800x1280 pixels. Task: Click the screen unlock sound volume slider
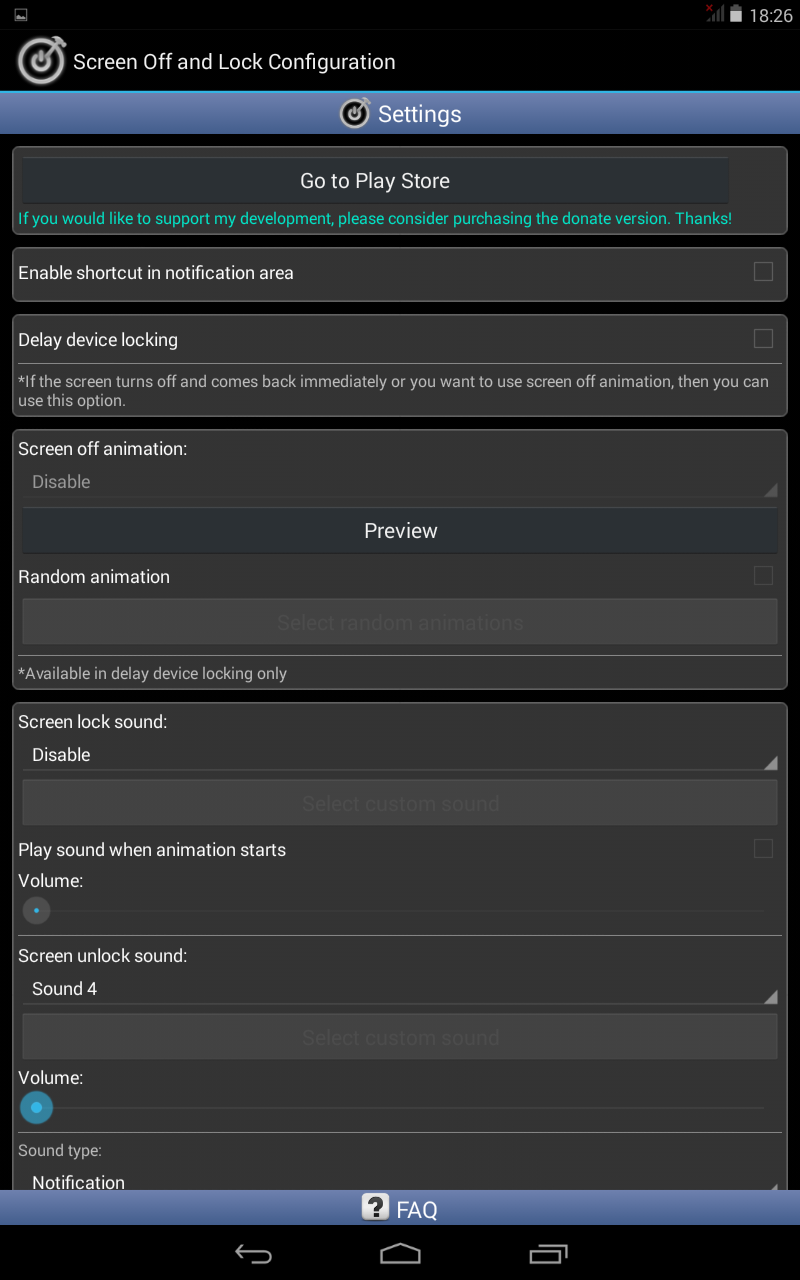(x=400, y=1108)
